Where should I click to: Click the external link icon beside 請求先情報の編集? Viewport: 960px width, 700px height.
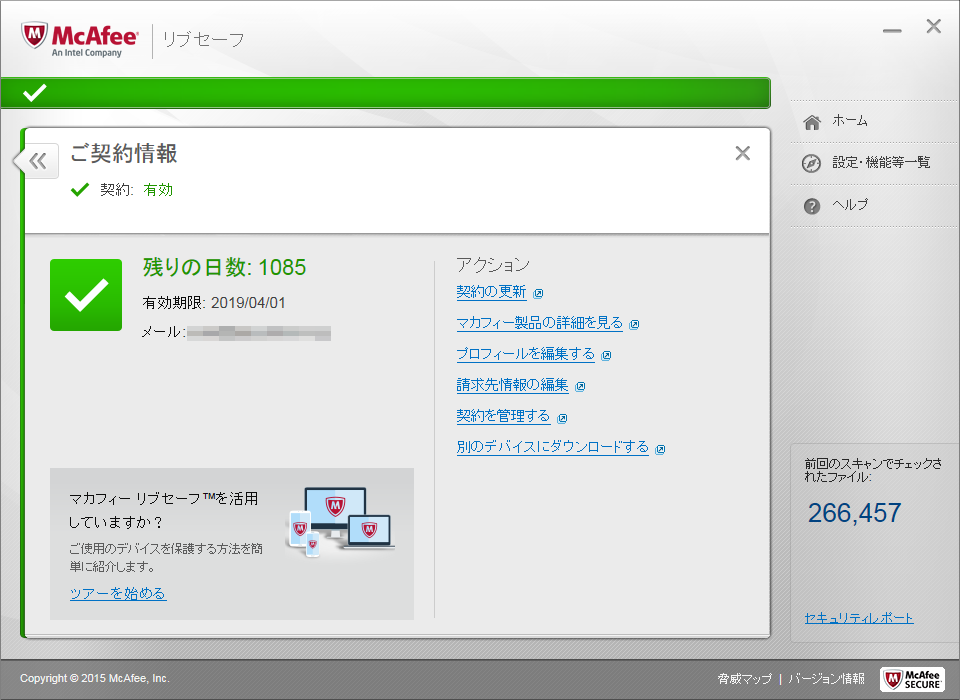click(x=580, y=386)
